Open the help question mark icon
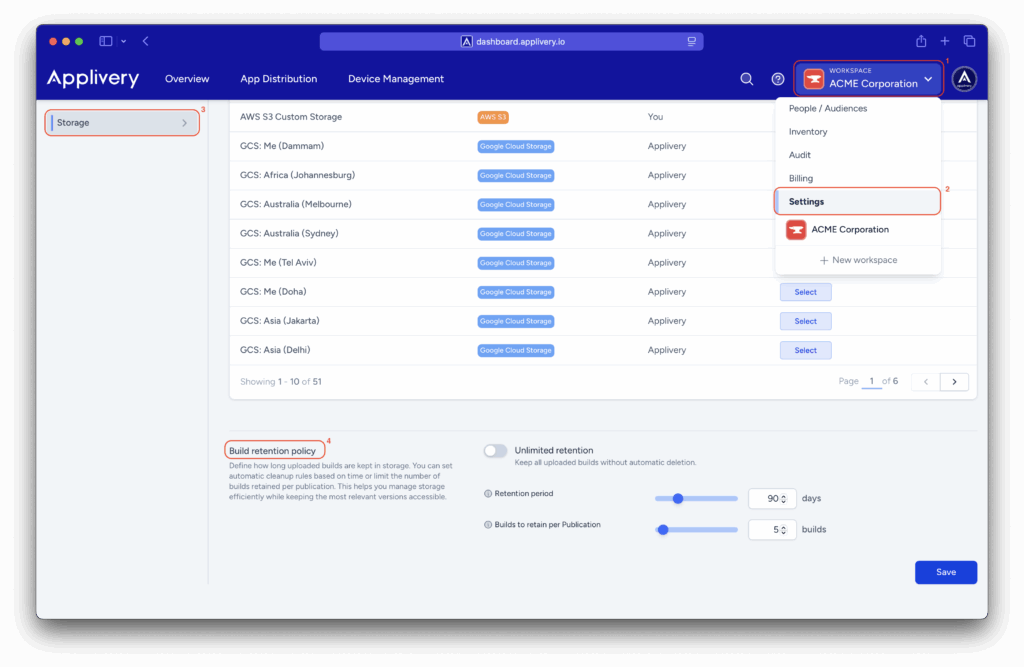Screen dimensions: 1024x667 click(x=778, y=79)
